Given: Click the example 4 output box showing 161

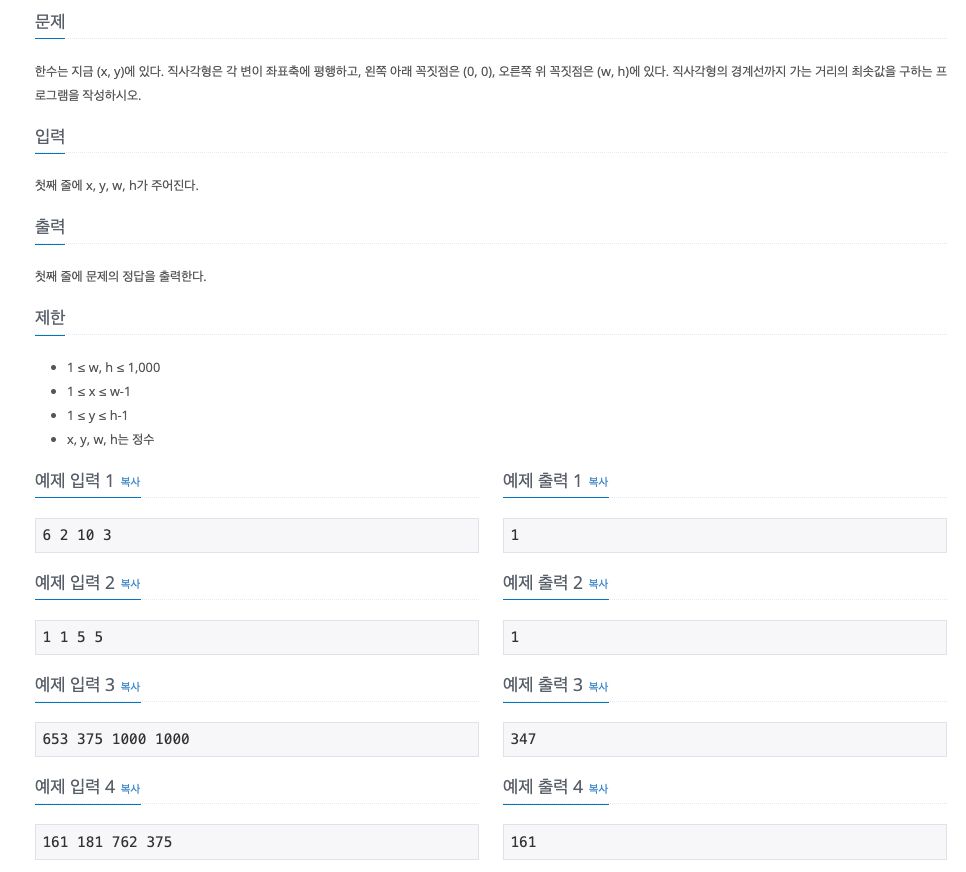Looking at the screenshot, I should pos(724,842).
